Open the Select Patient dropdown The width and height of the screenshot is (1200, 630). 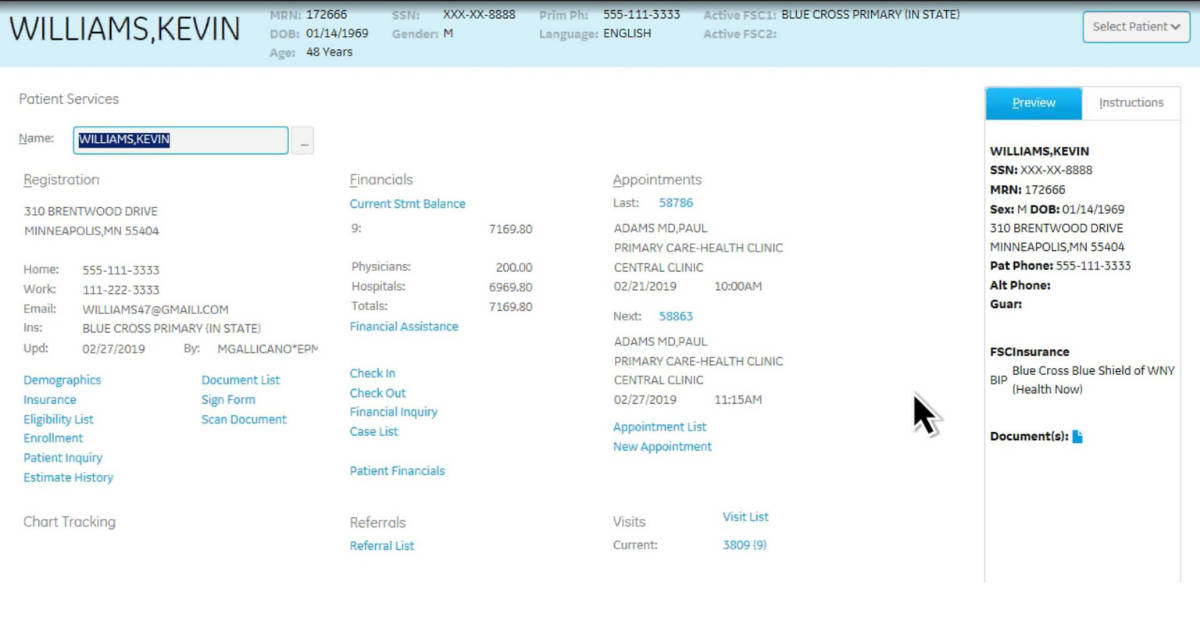click(x=1135, y=27)
